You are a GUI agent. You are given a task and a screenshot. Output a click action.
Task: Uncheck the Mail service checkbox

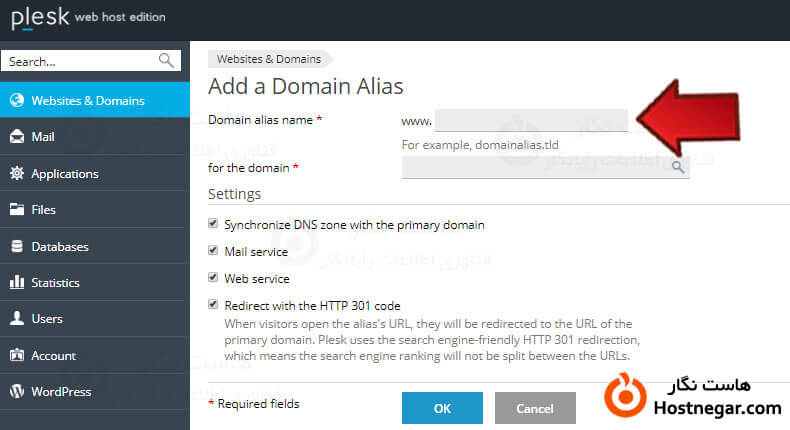point(213,251)
